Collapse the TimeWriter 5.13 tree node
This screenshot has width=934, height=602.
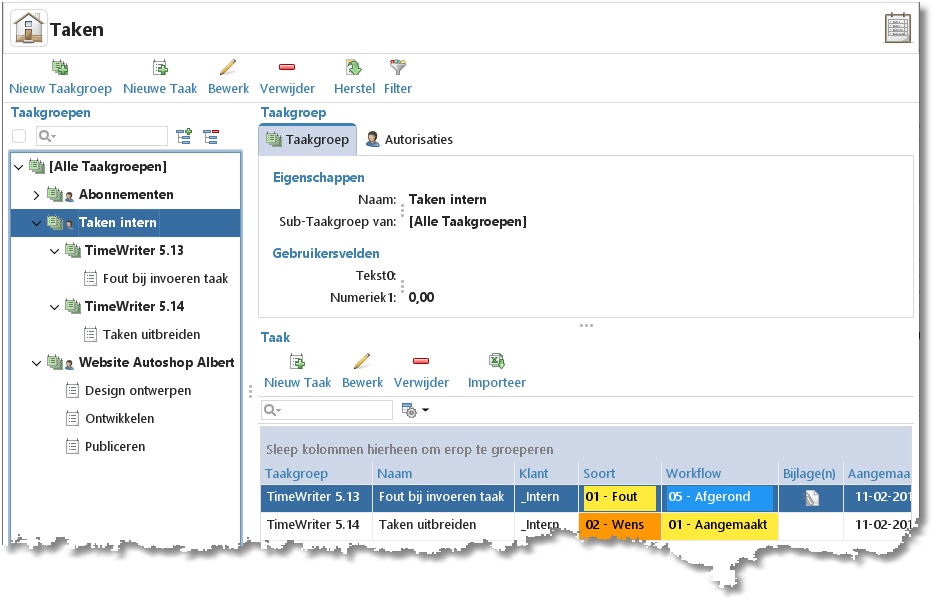54,251
